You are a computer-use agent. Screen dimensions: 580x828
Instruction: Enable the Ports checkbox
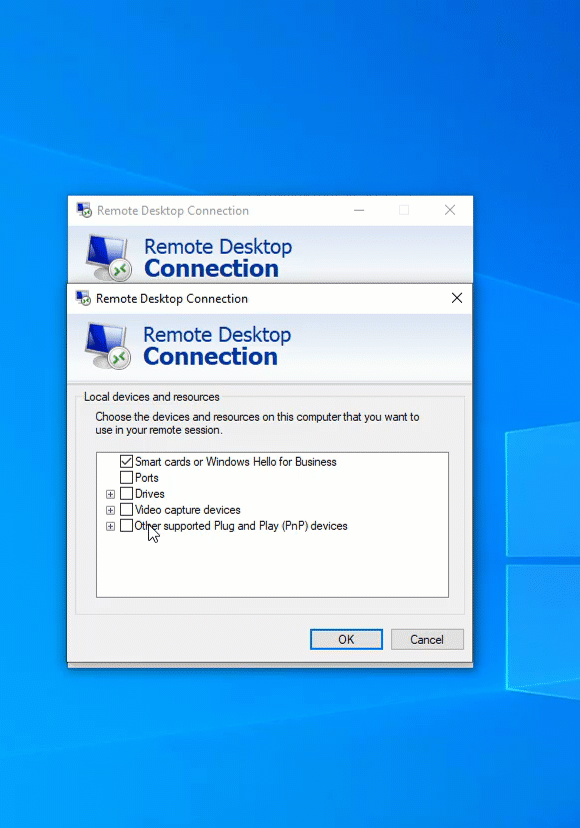[x=126, y=477]
